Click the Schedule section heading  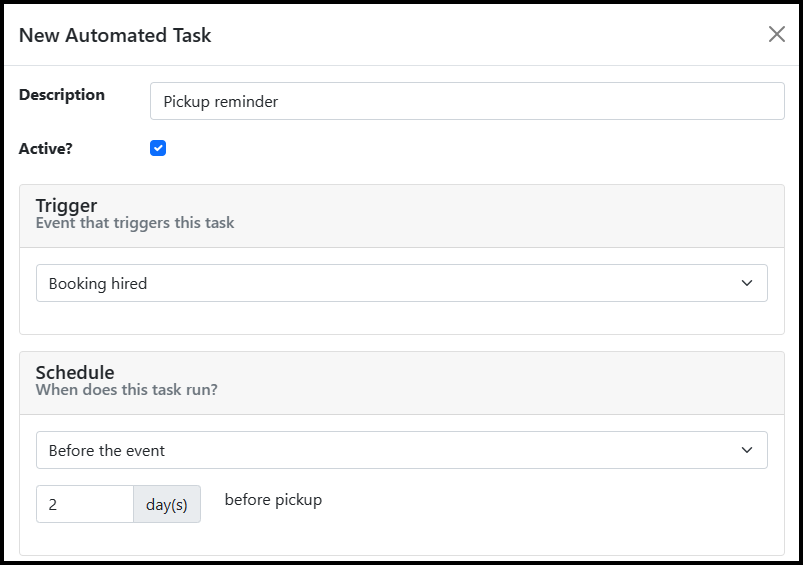pos(75,372)
